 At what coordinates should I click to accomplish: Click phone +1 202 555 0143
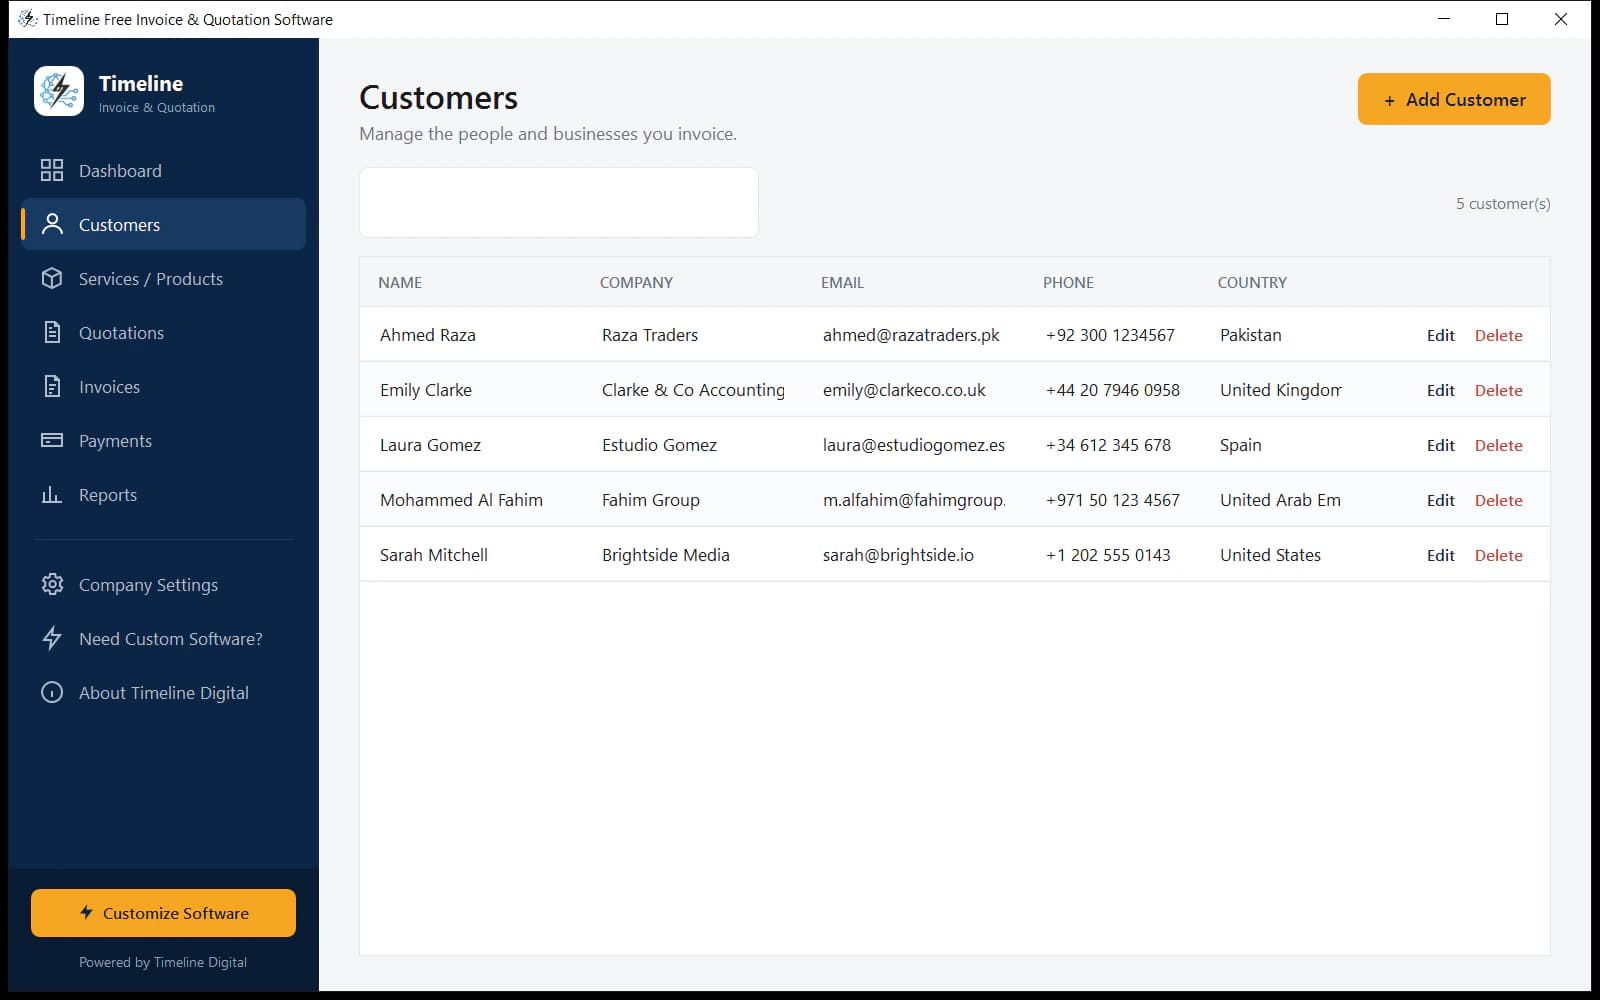pyautogui.click(x=1107, y=555)
